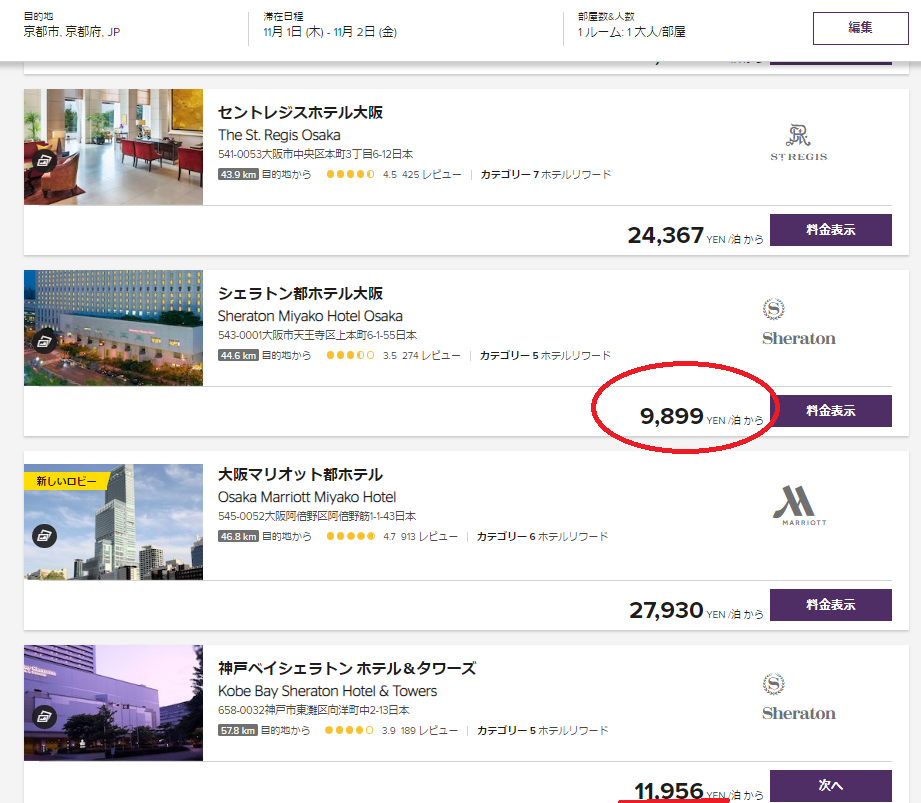Viewport: 921px width, 803px height.
Task: Click the Sheraton logo for Sheraton Miyako Osaka
Action: pyautogui.click(x=798, y=322)
